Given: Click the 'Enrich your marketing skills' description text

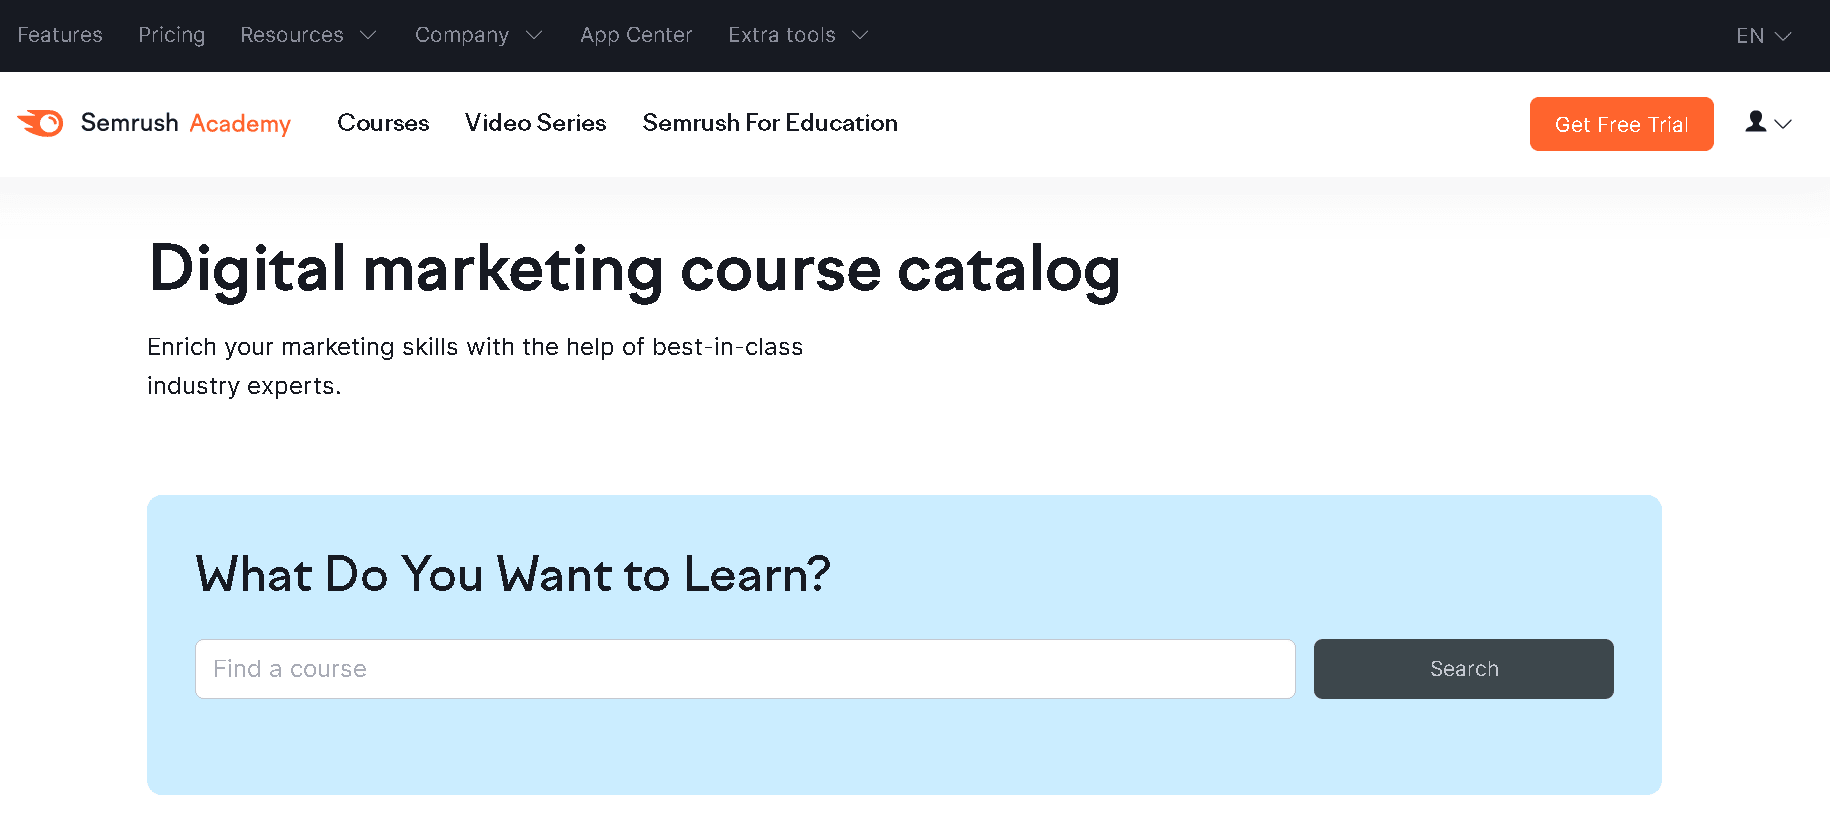Looking at the screenshot, I should coord(475,366).
